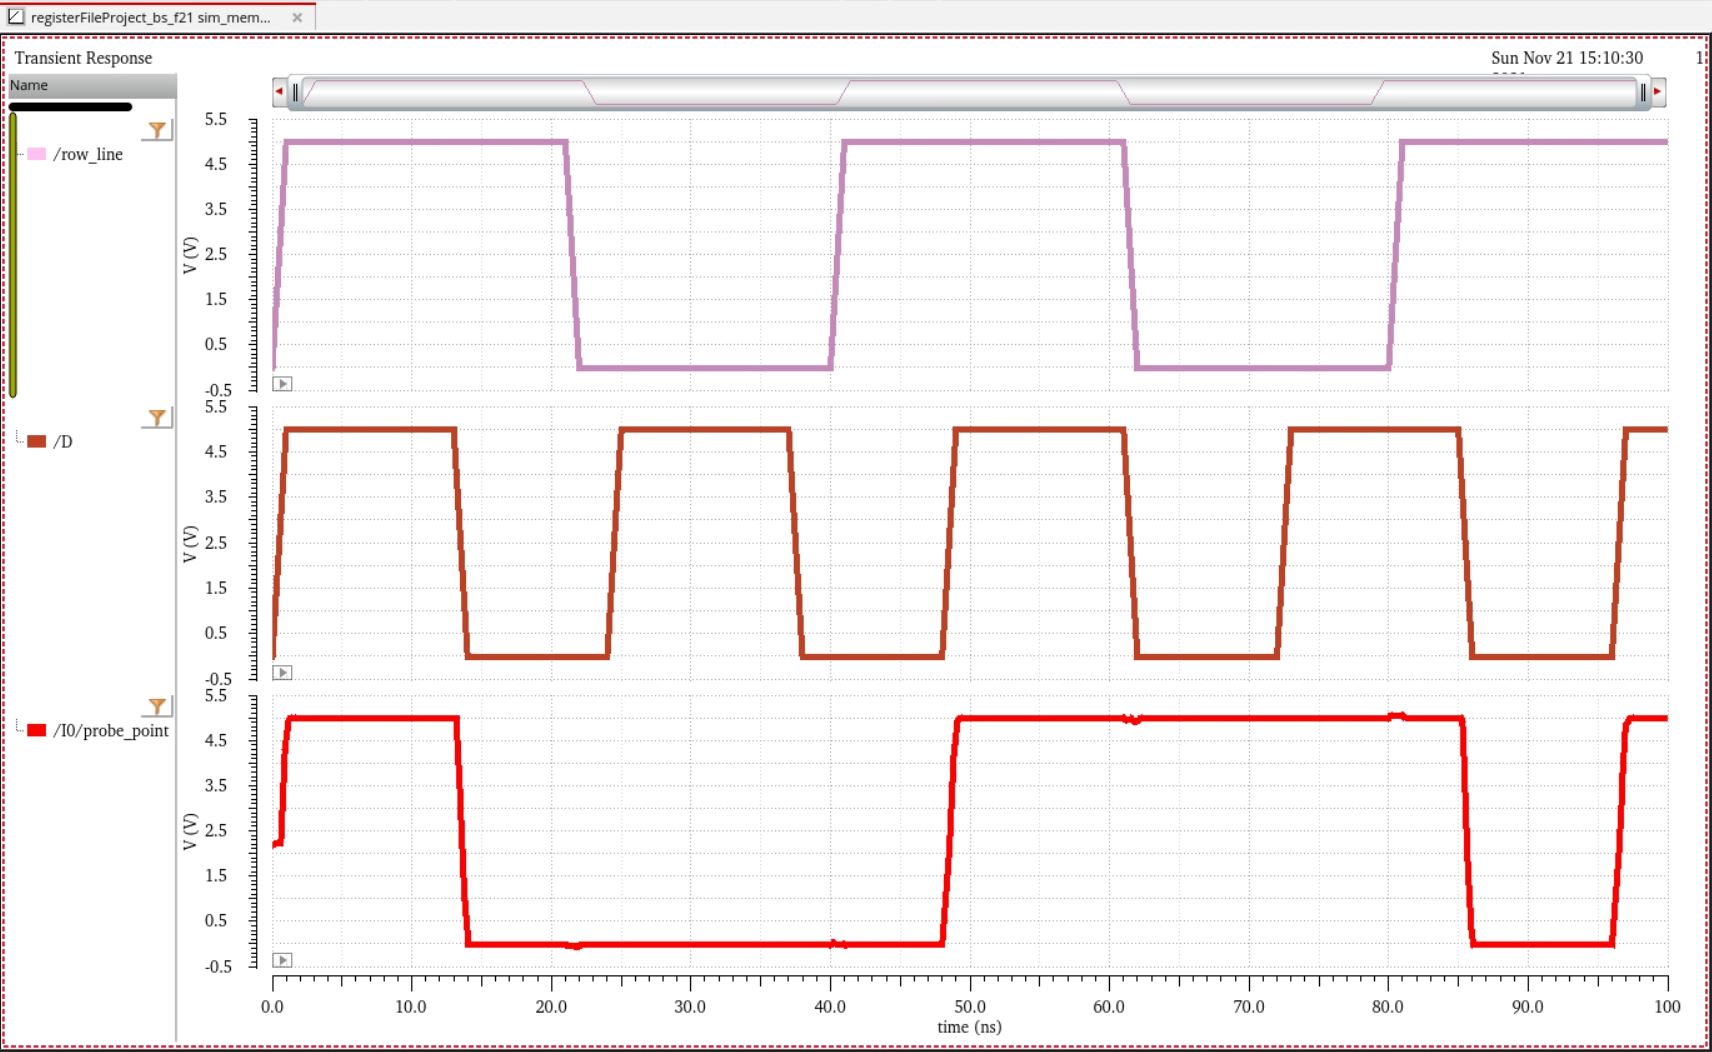Viewport: 1712px width, 1052px height.
Task: Click the left handle of zoom slider
Action: pyautogui.click(x=295, y=92)
